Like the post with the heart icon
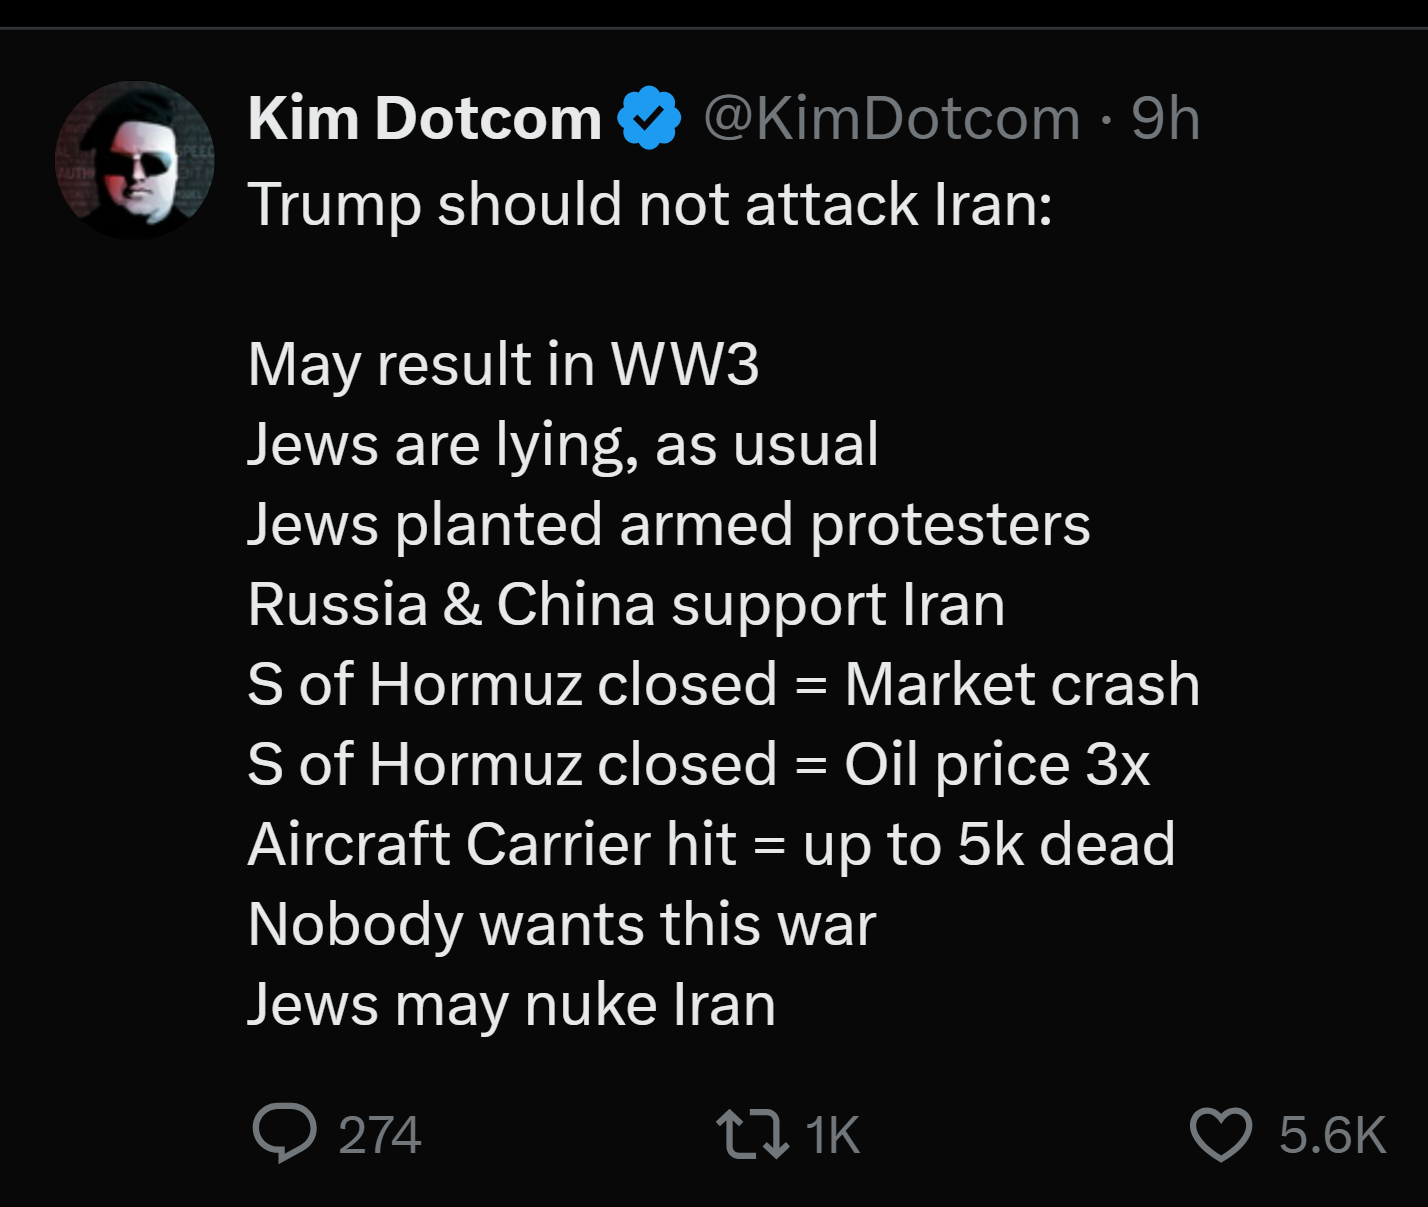 1220,1136
